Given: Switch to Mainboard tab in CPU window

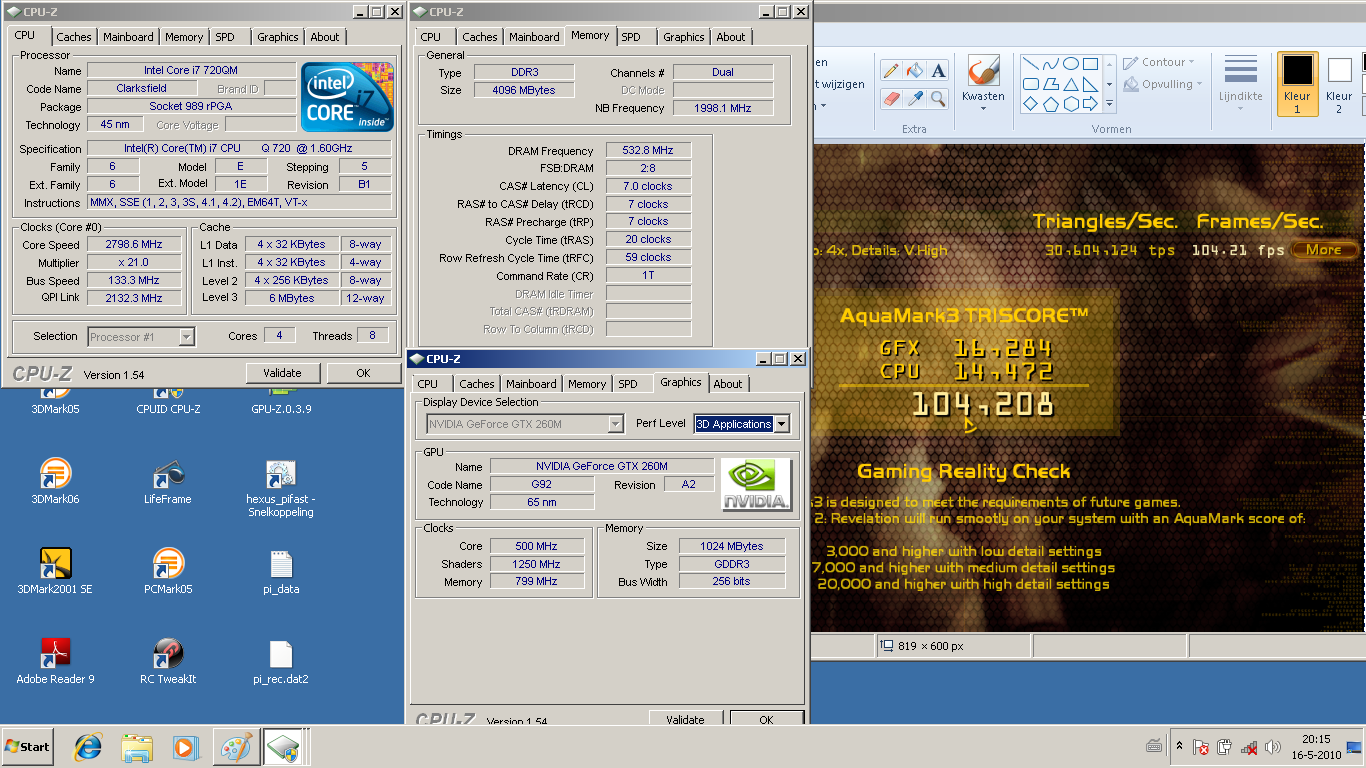Looking at the screenshot, I should tap(129, 37).
